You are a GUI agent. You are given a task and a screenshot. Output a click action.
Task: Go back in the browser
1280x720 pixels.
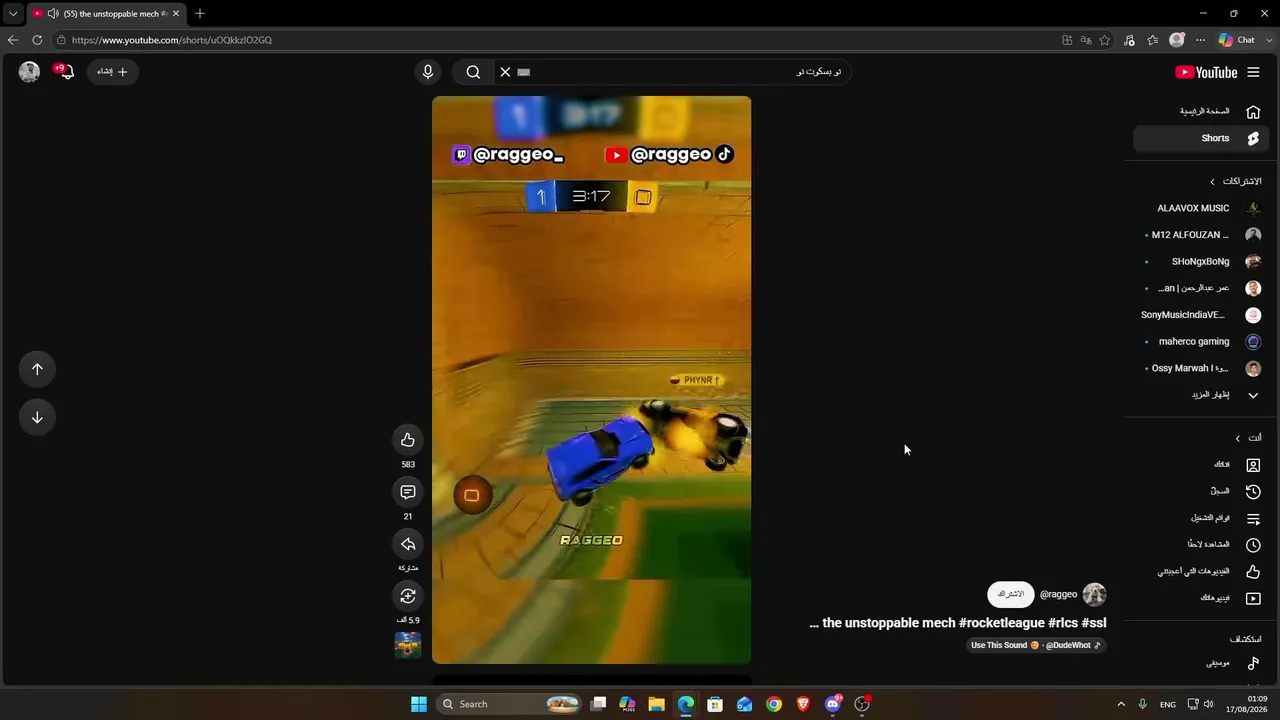pos(13,40)
